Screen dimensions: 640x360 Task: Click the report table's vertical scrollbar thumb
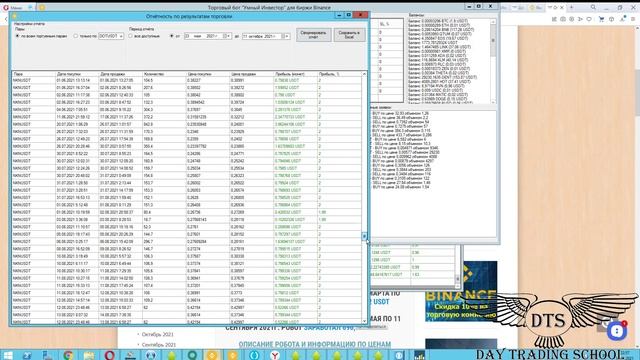click(x=364, y=236)
